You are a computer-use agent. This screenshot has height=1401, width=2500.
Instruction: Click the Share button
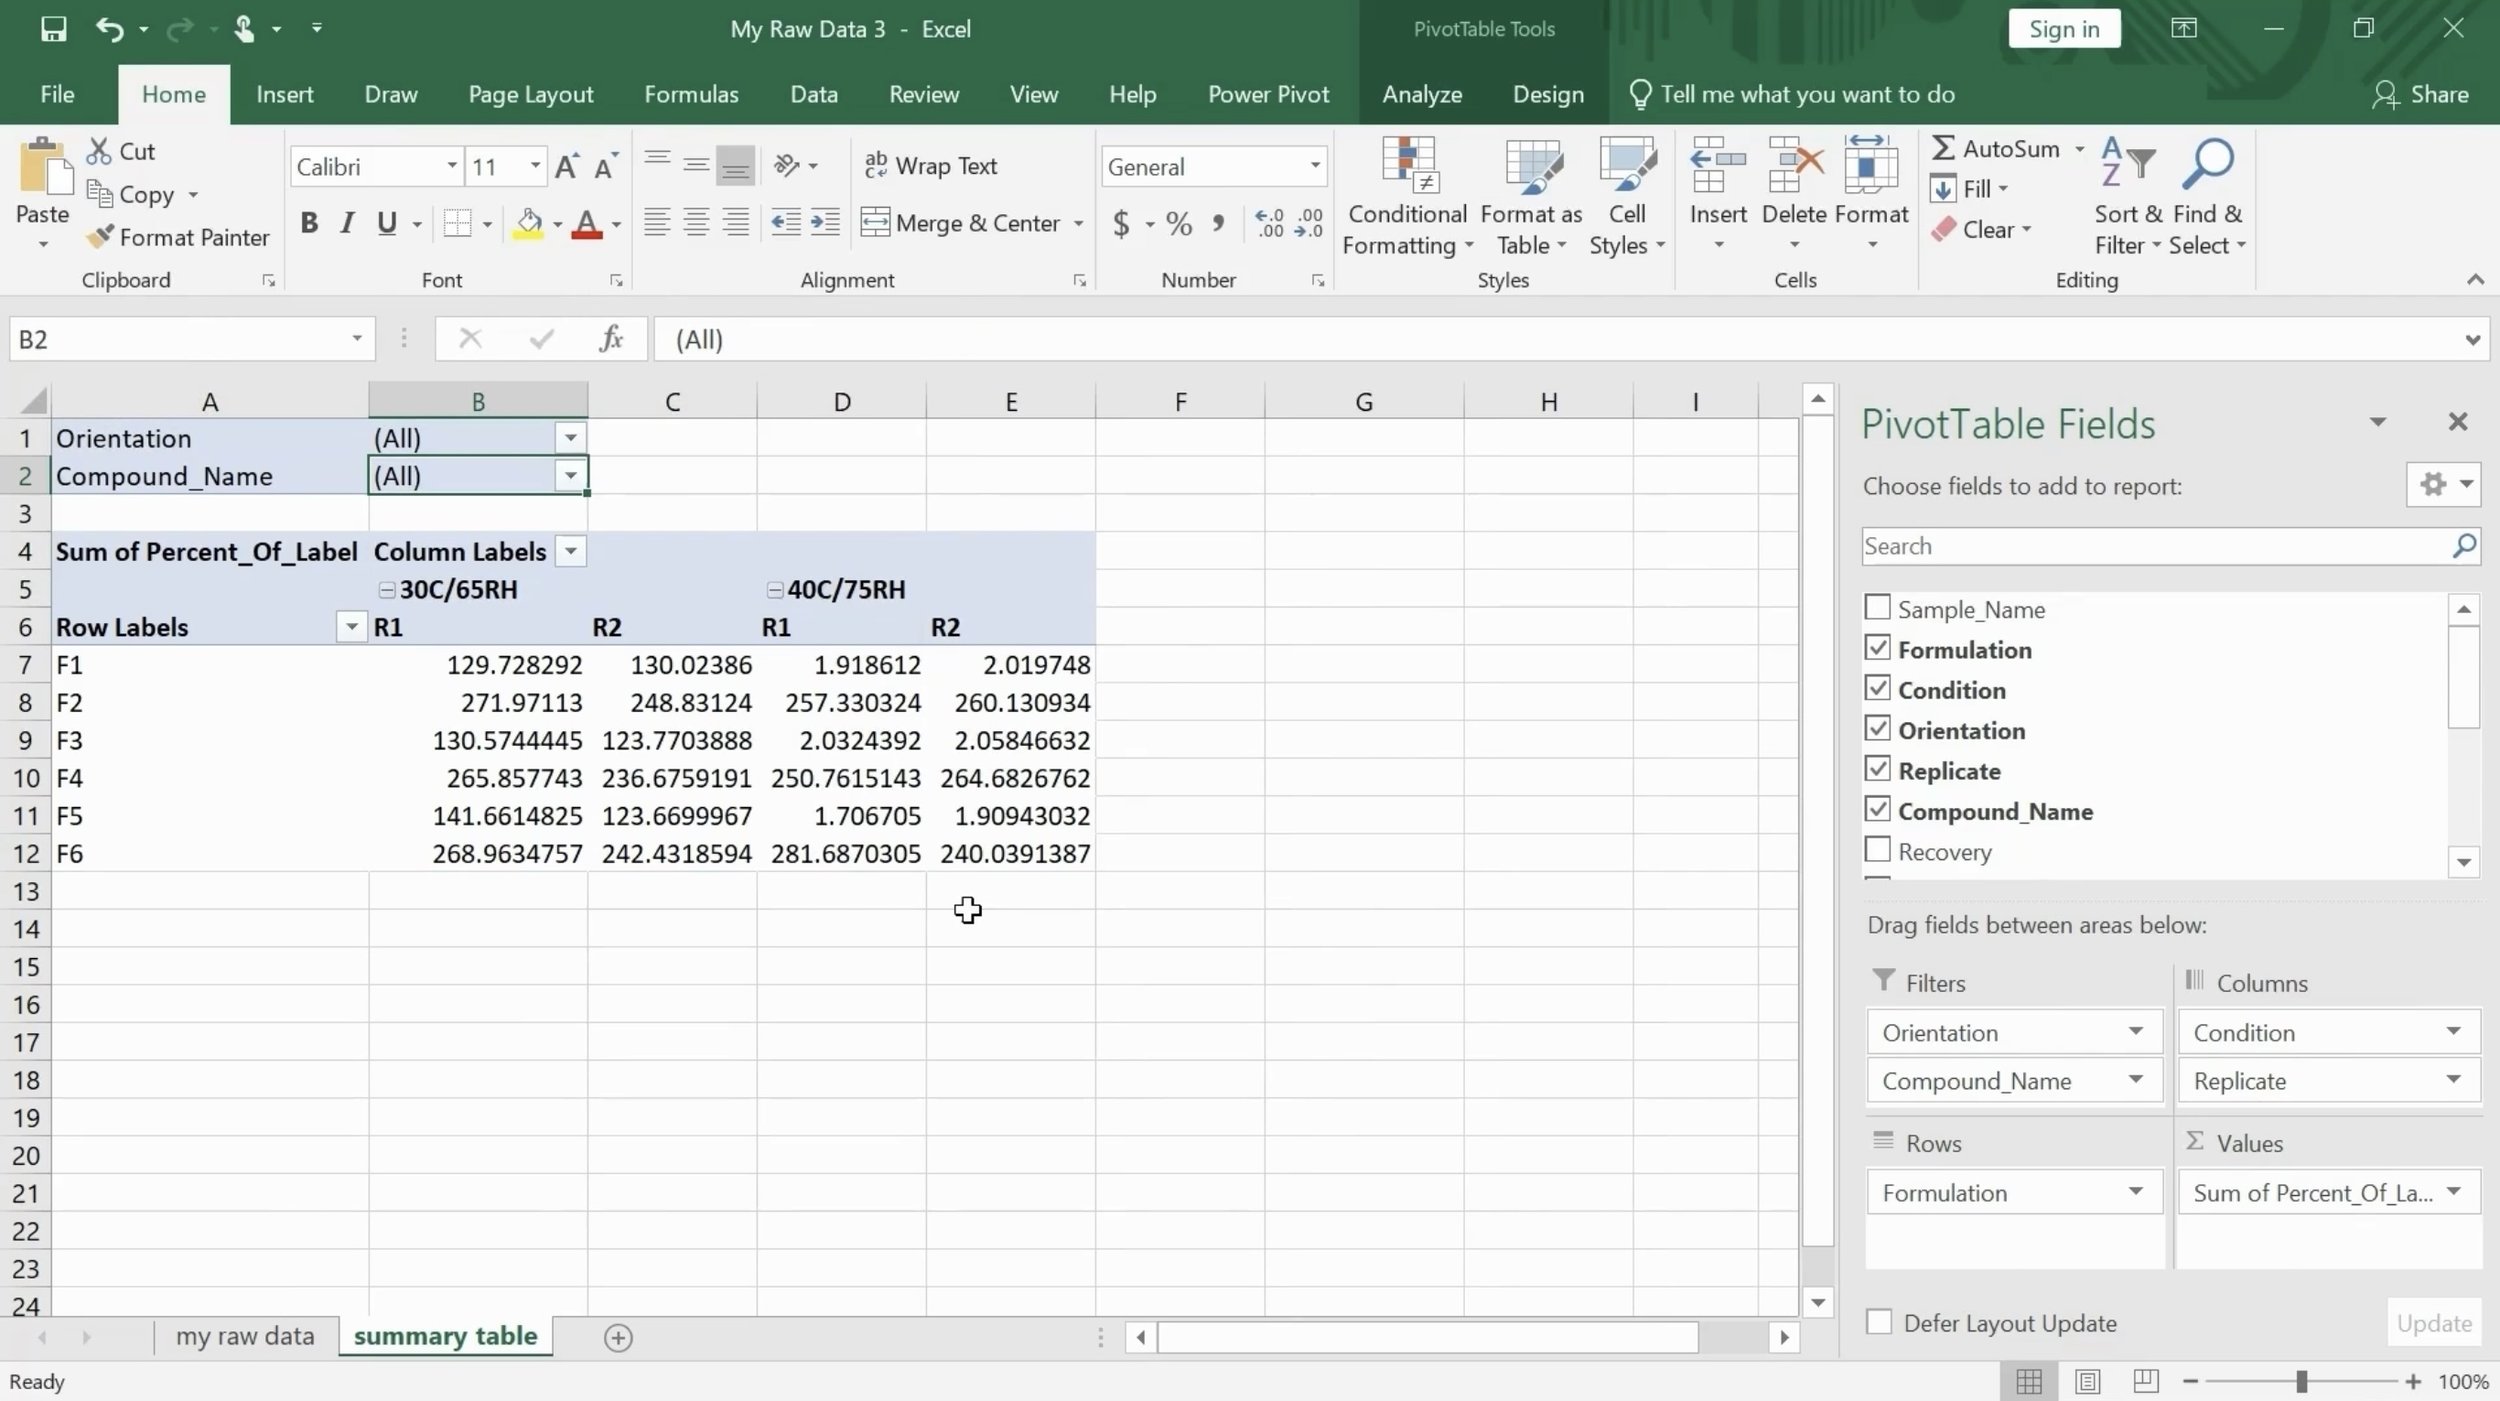coord(2420,94)
